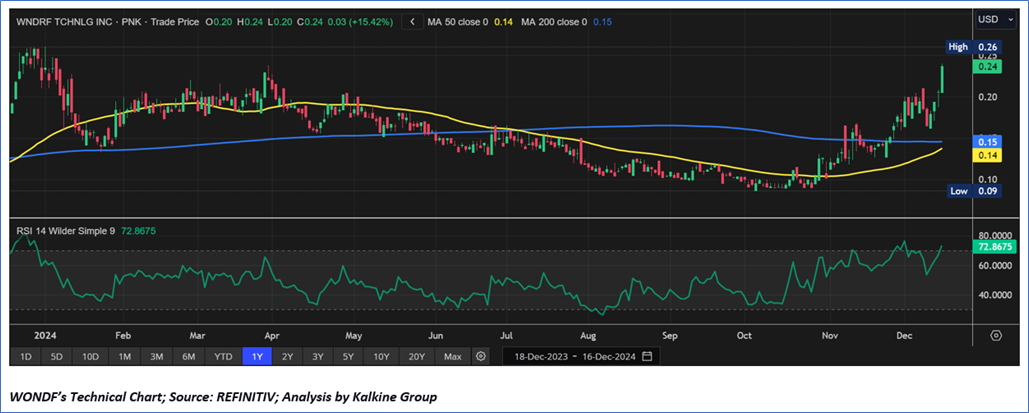Viewport: 1029px width, 413px height.
Task: Click the calendar icon beside date range
Action: click(648, 356)
